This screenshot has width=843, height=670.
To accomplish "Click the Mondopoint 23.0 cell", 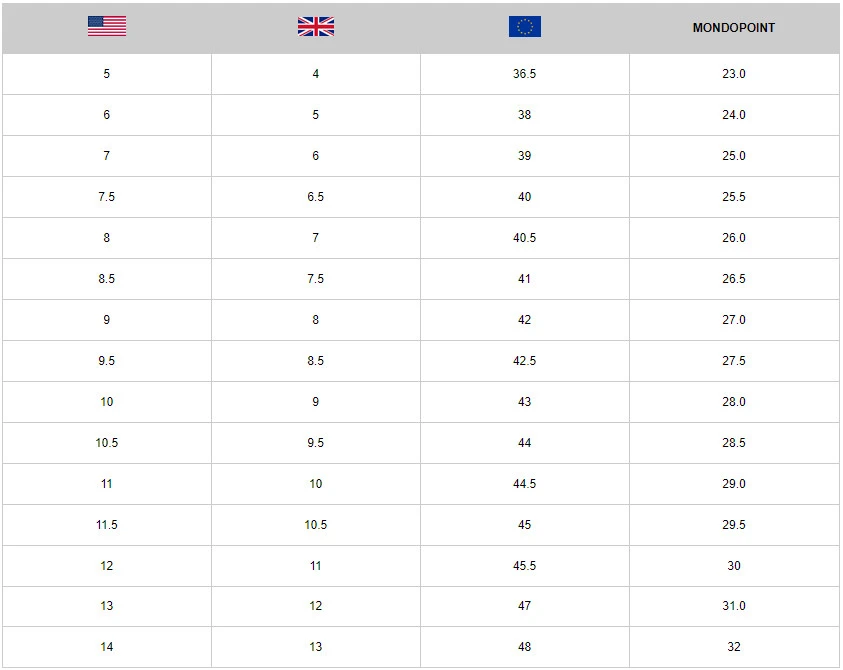I will coord(734,74).
